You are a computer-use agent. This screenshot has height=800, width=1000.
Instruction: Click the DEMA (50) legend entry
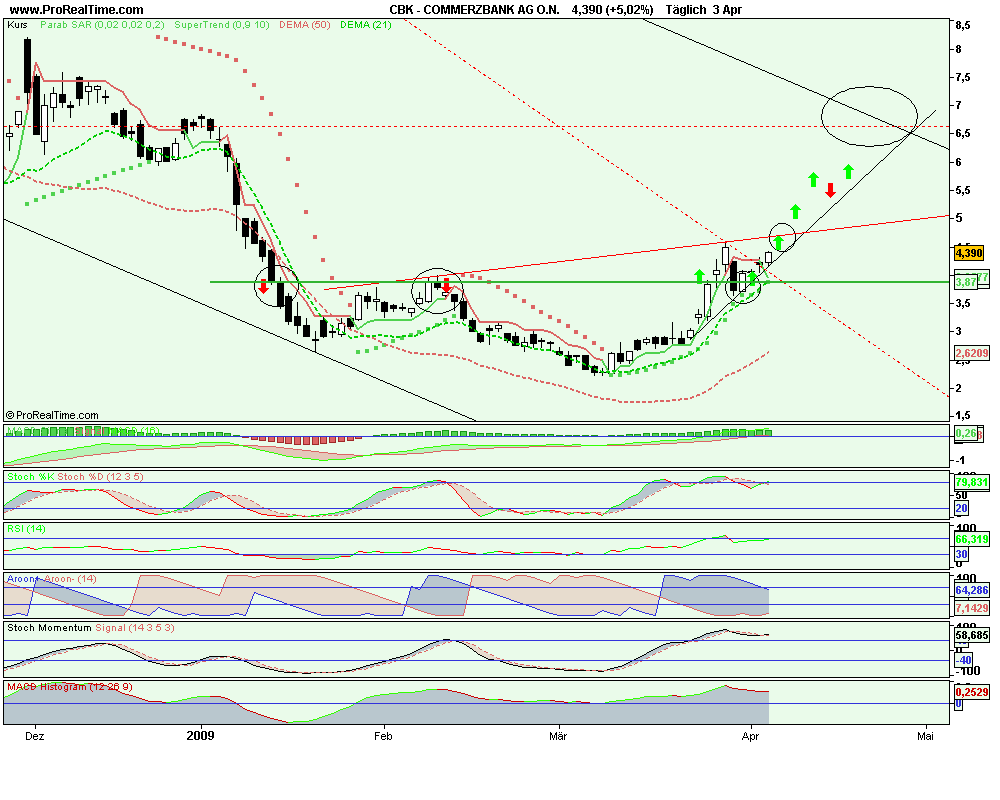click(x=304, y=25)
